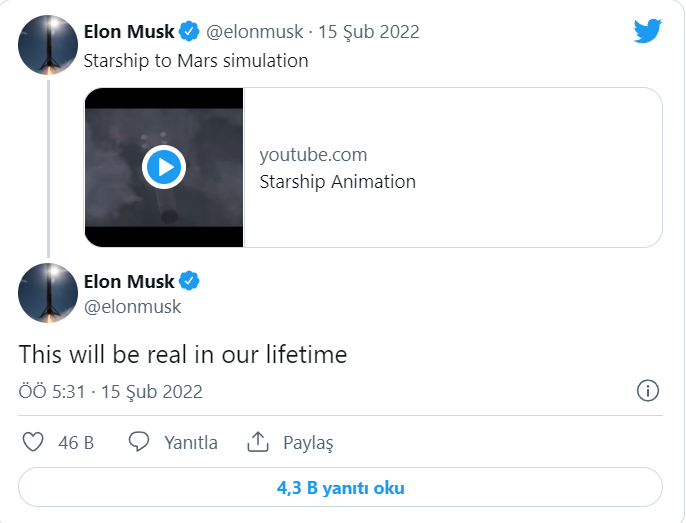This screenshot has width=686, height=523.
Task: Open the lower Elon Musk profile avatar
Action: pos(48,293)
